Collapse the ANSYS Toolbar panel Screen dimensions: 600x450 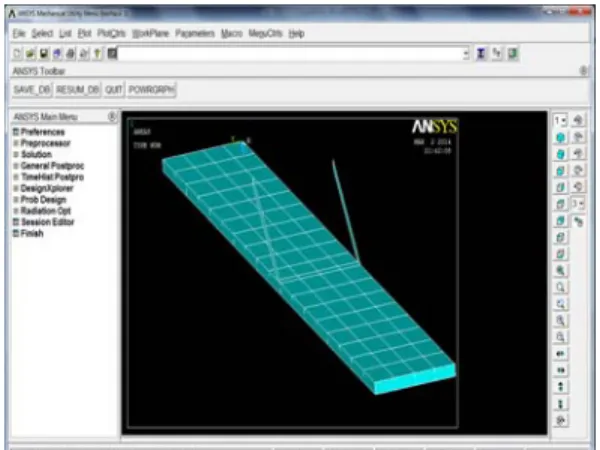point(583,71)
